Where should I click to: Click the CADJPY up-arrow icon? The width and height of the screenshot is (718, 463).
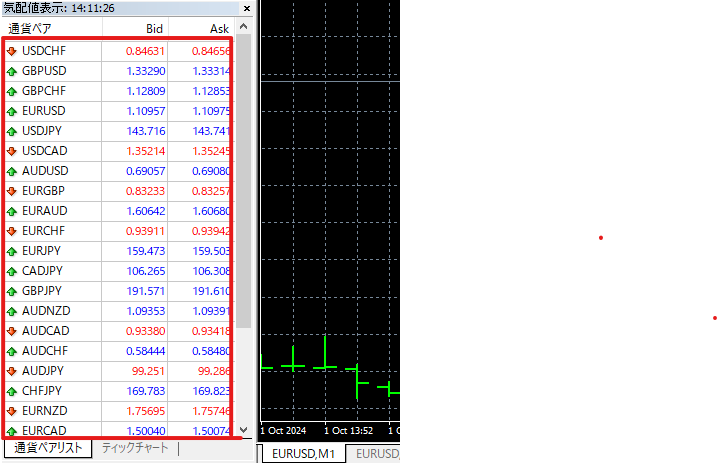coord(12,271)
